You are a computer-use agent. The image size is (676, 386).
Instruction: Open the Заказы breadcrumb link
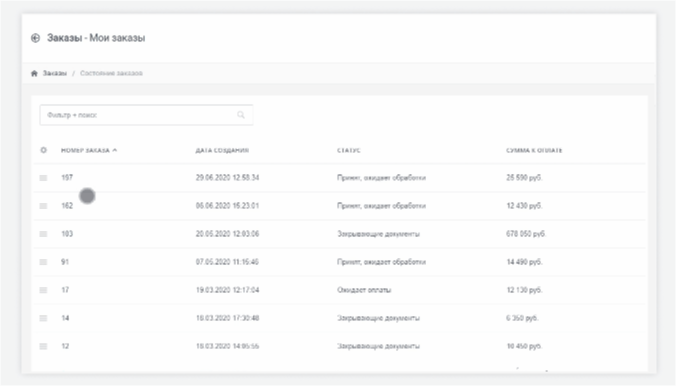click(55, 73)
